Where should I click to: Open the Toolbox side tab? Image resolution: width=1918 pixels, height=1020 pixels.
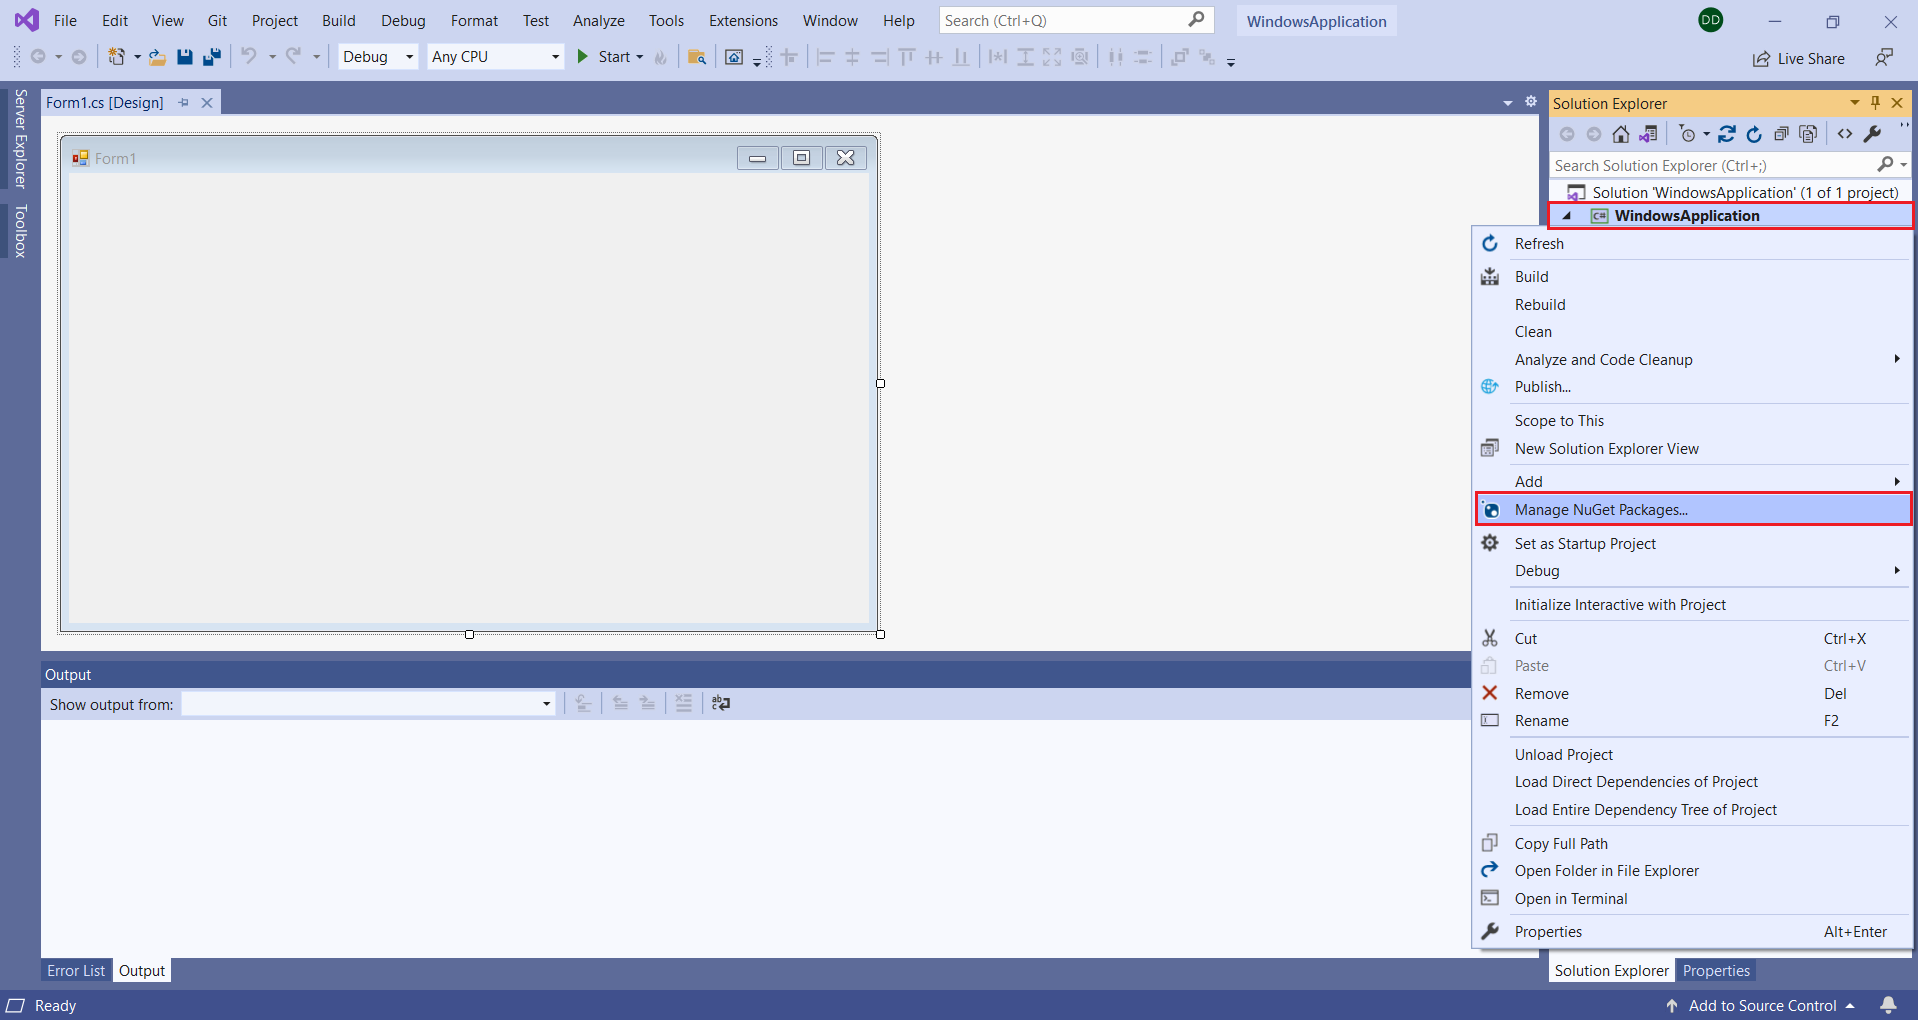[20, 231]
